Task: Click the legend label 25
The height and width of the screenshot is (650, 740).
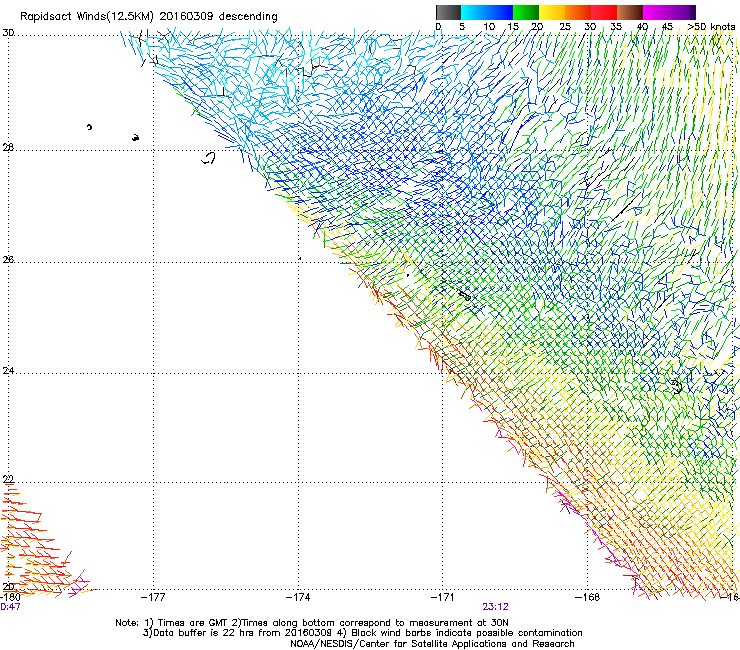Action: click(x=565, y=27)
